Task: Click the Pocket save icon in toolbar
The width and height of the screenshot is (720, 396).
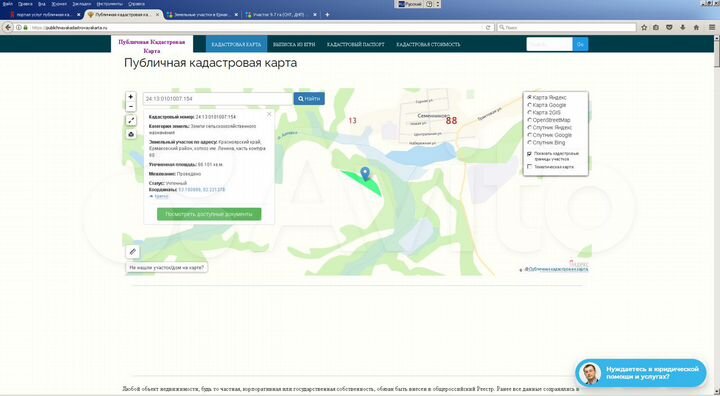Action: click(669, 28)
